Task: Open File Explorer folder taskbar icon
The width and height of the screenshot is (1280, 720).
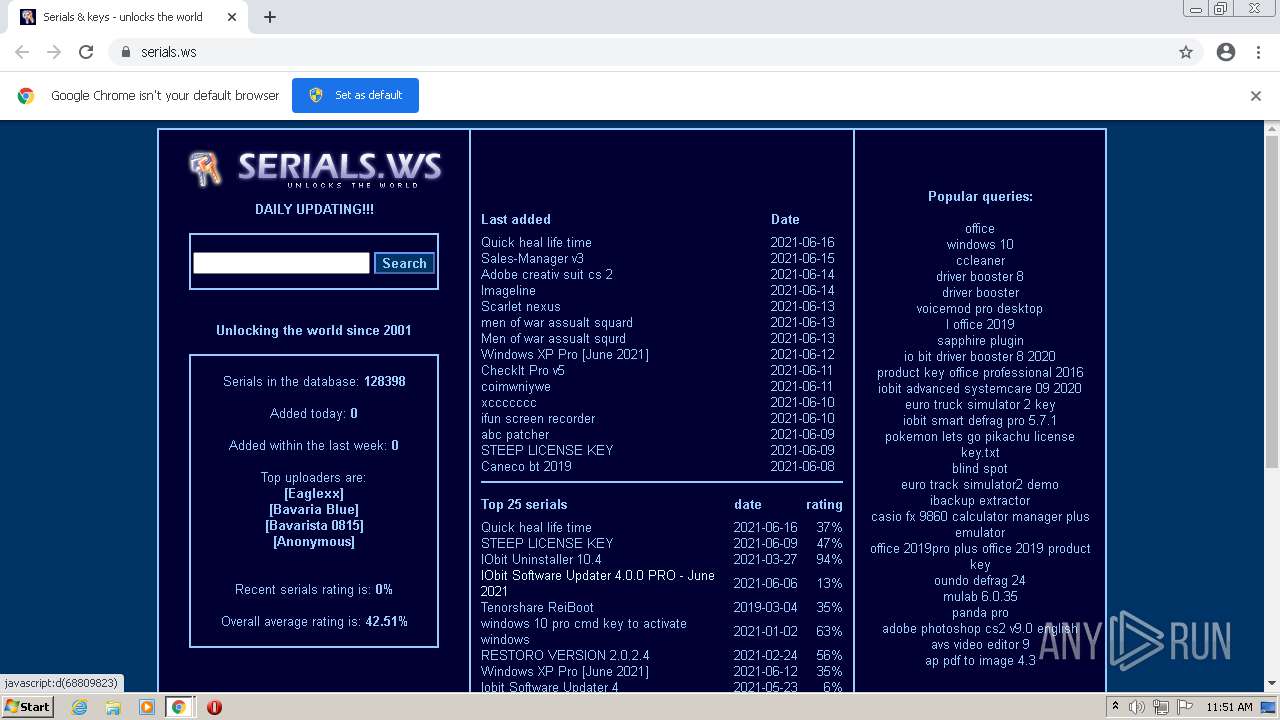Action: pos(113,707)
